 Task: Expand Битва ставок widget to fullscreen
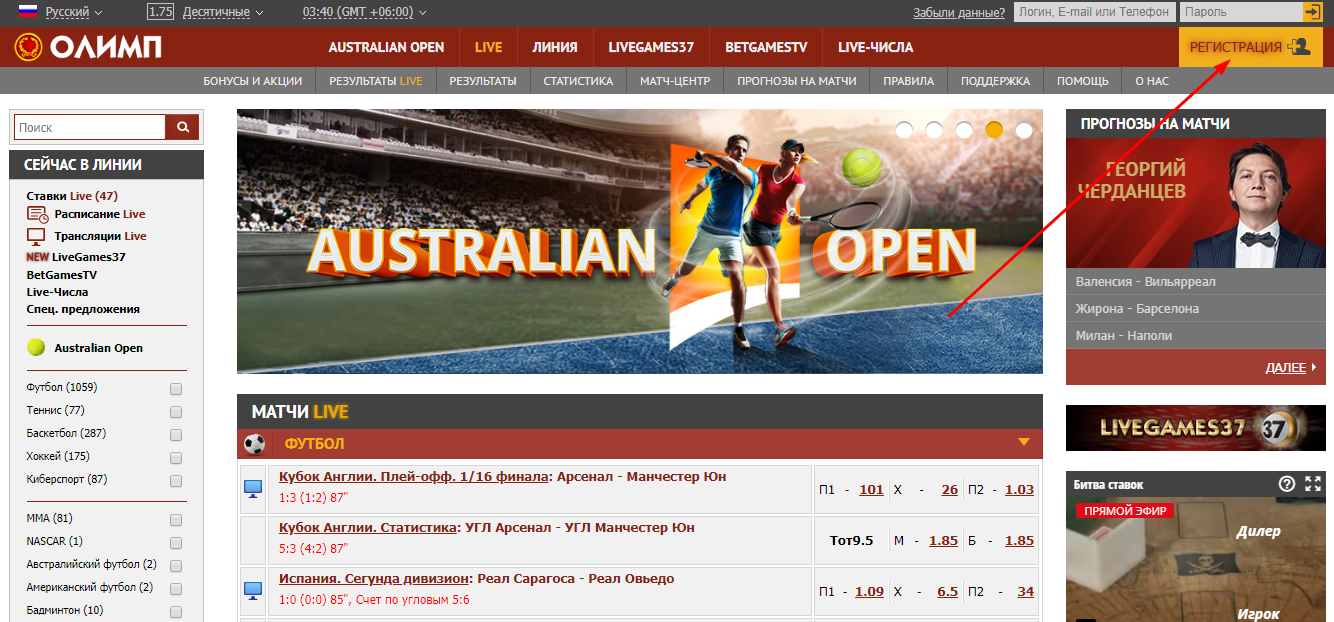tap(1313, 484)
